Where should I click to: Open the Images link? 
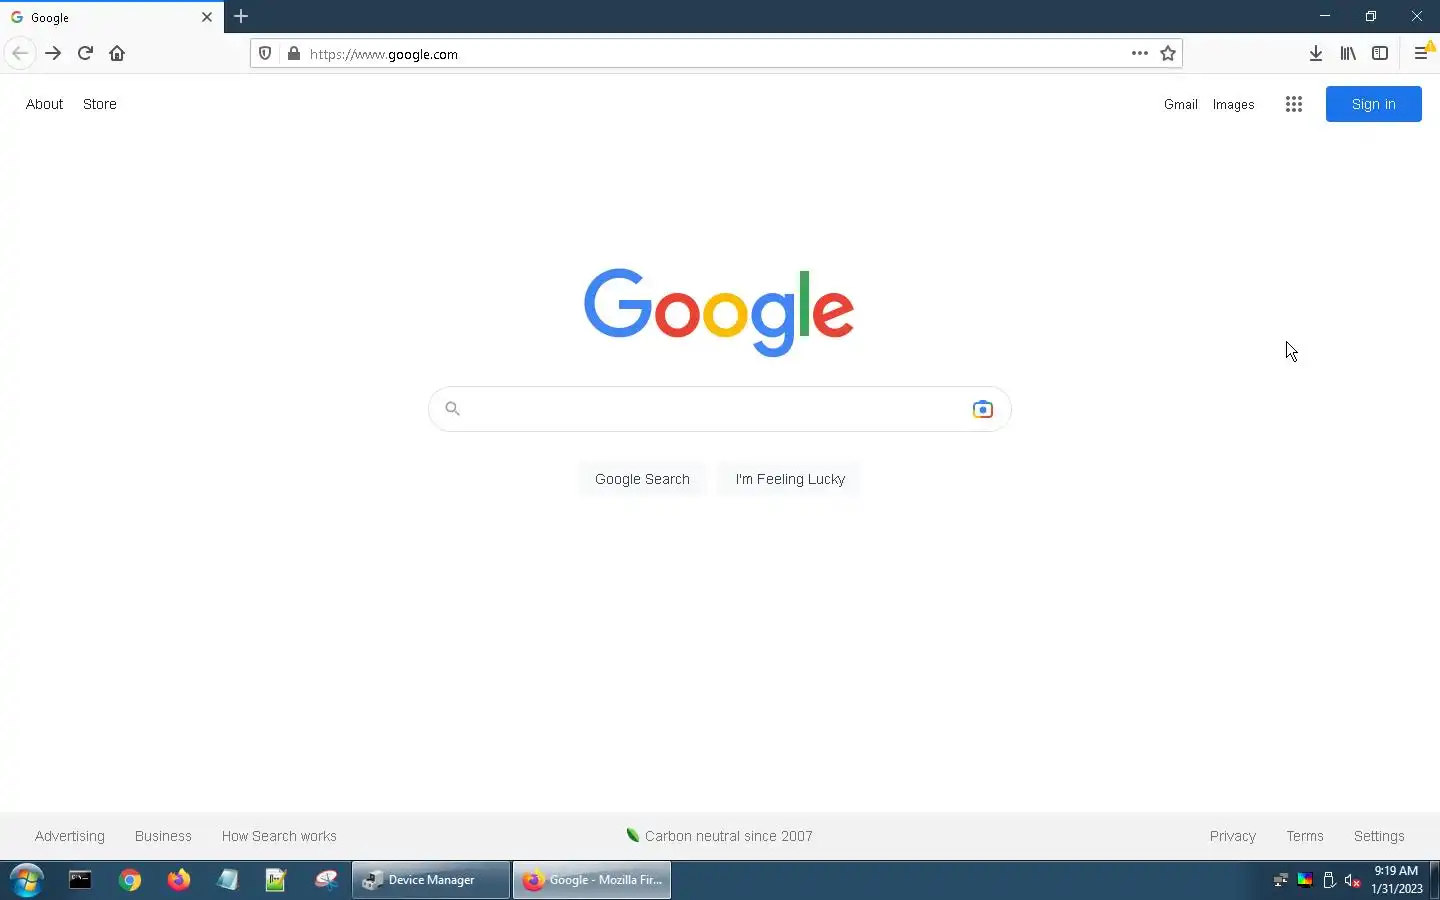click(1233, 104)
